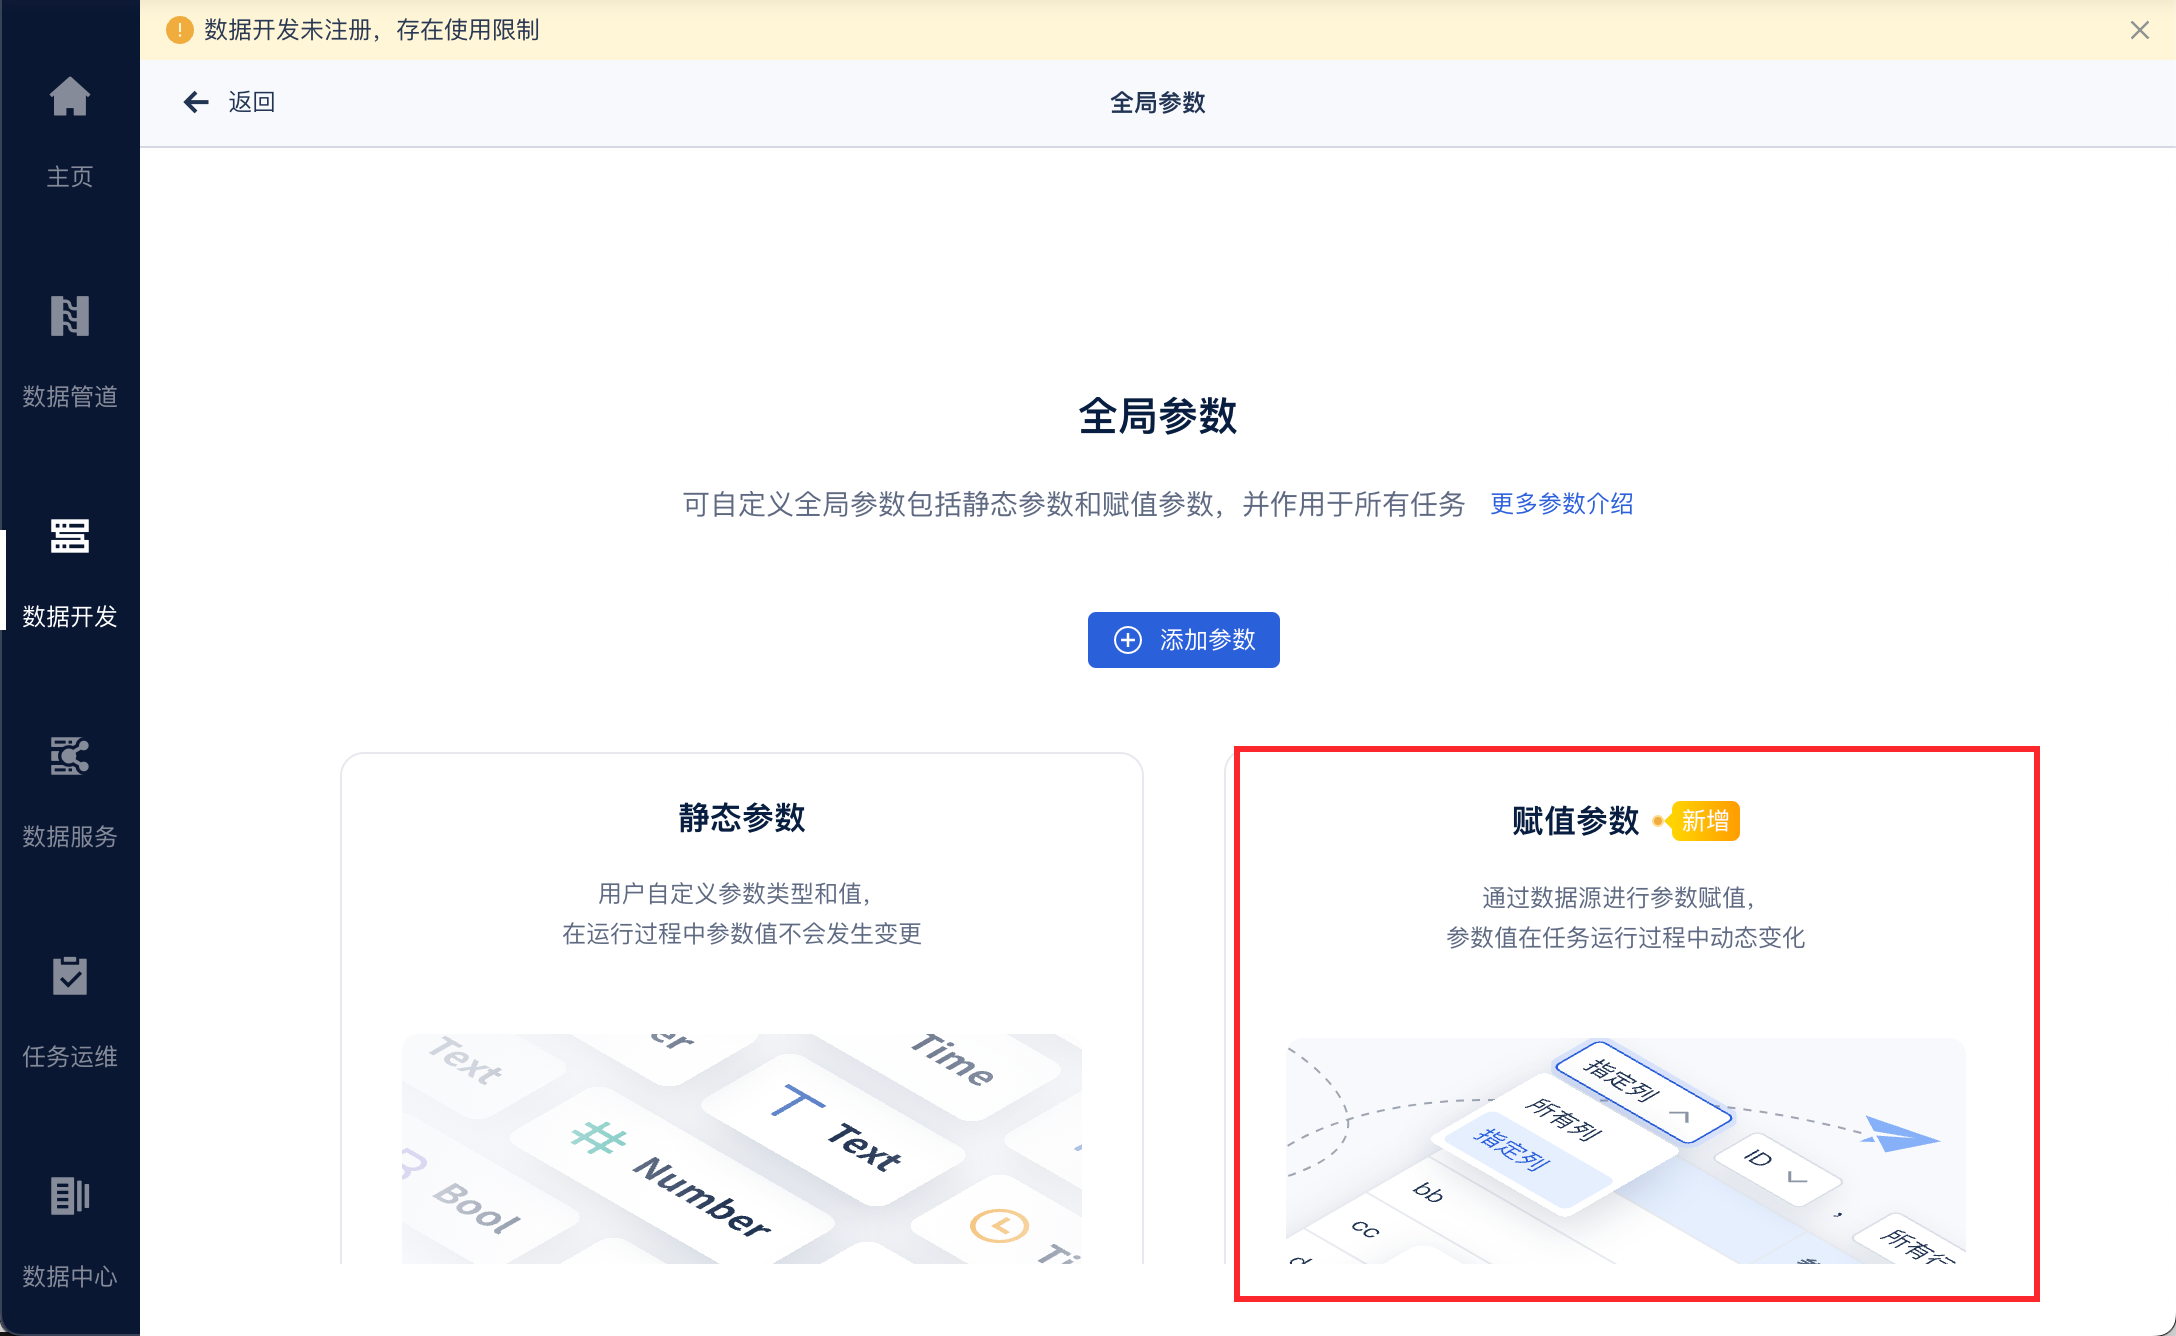2176x1336 pixels.
Task: Open the 任务运维 clipboard icon
Action: [x=70, y=976]
